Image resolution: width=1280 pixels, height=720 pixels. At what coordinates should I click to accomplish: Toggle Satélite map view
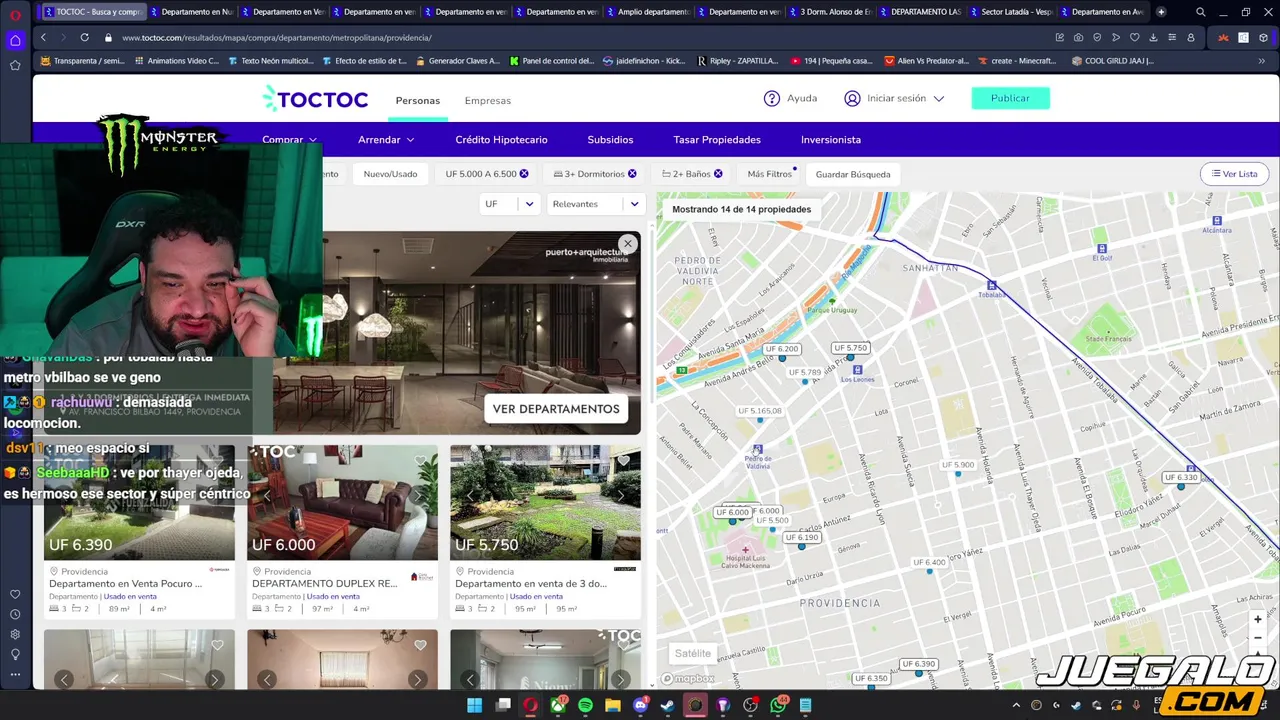pos(692,653)
